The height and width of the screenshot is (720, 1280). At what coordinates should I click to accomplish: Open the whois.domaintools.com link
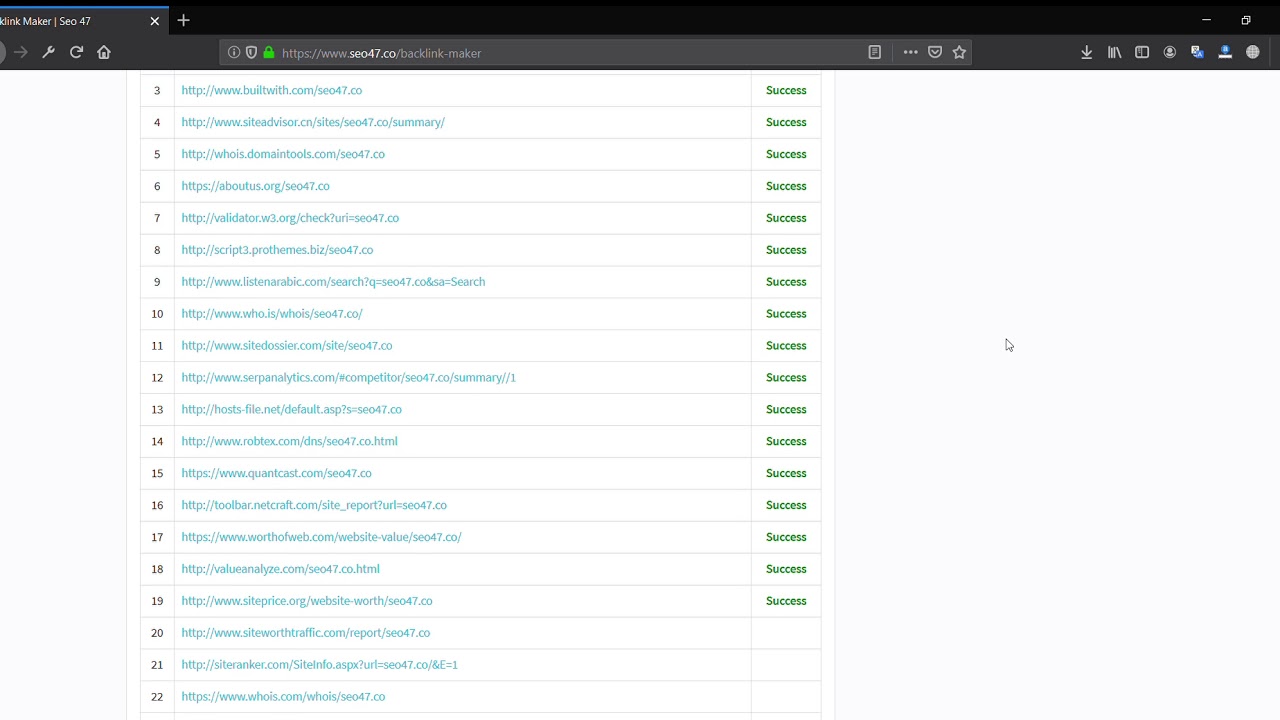tap(283, 154)
